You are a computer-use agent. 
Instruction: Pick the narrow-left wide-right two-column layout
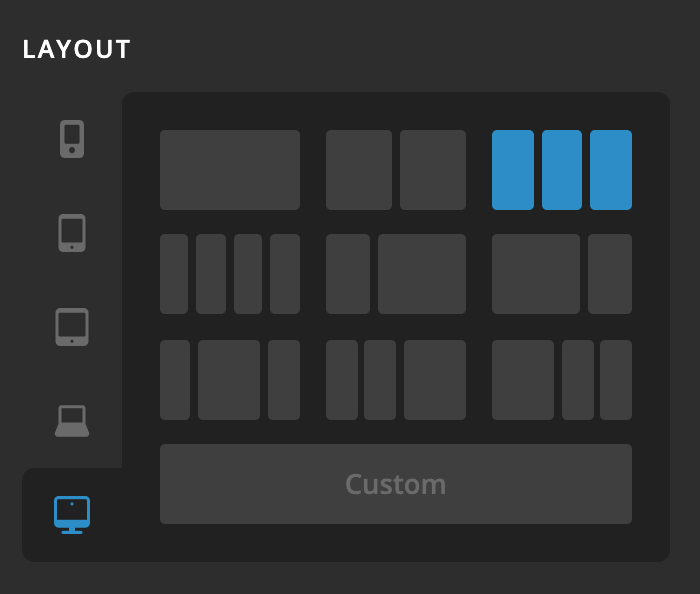click(396, 274)
